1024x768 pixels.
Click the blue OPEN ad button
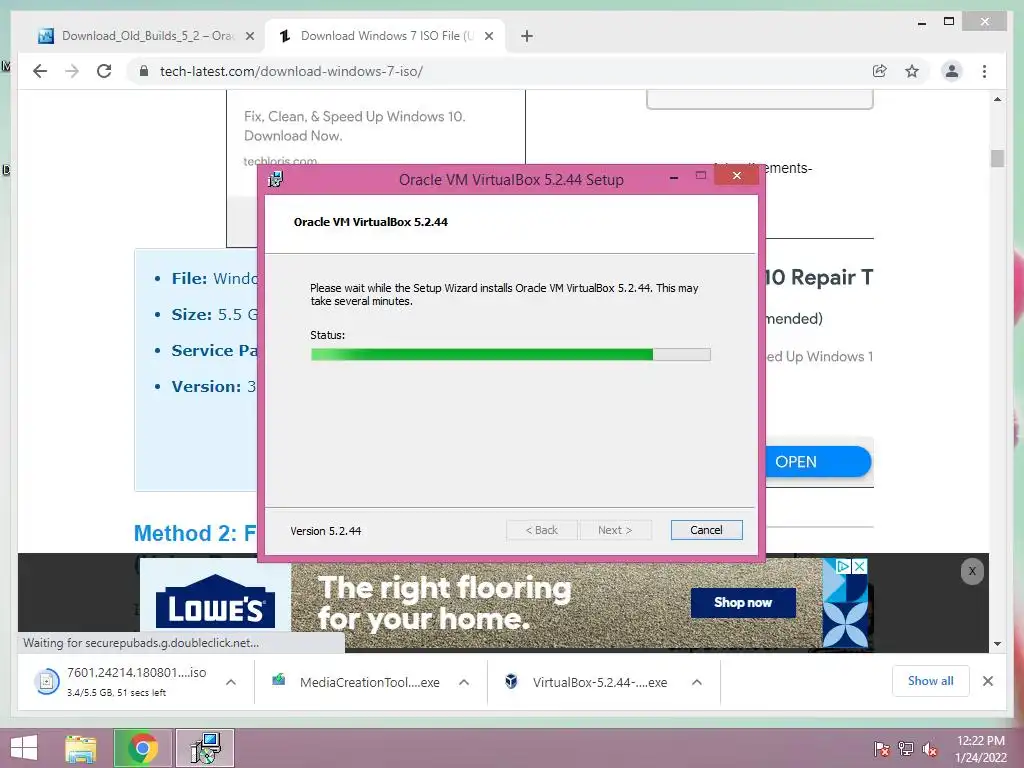818,462
